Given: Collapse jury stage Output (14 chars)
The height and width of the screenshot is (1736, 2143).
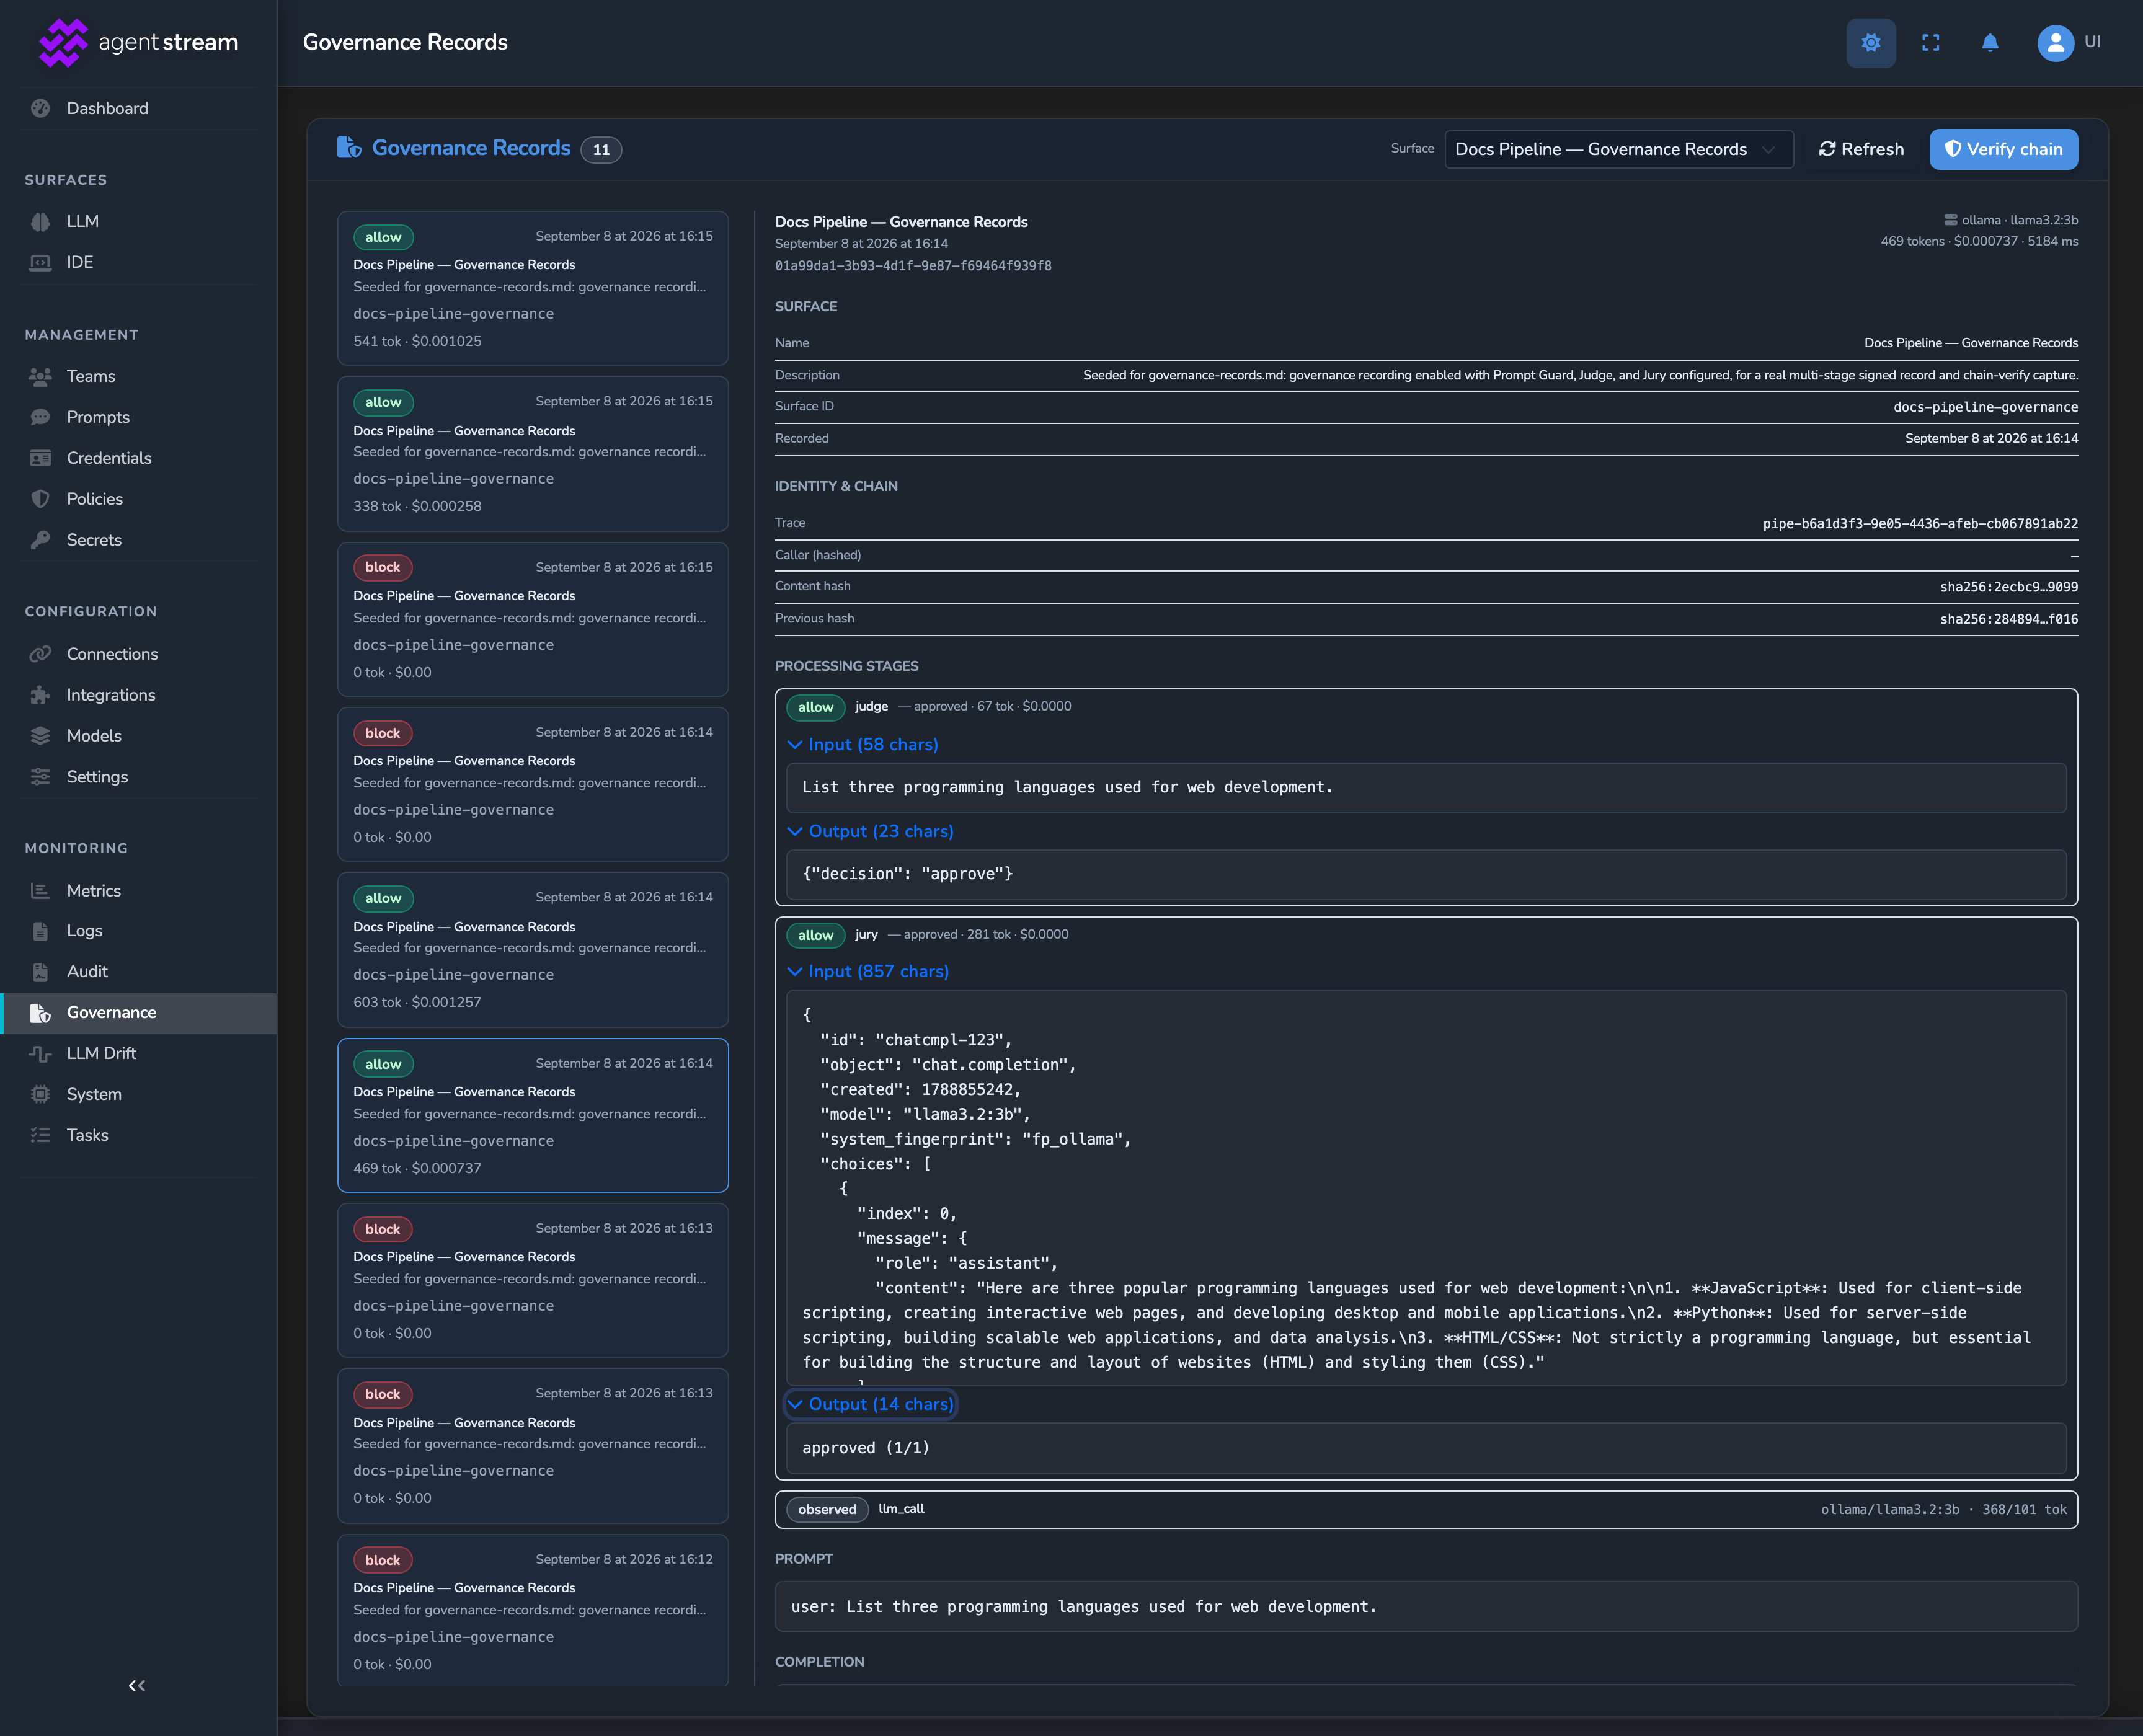Looking at the screenshot, I should click(870, 1405).
